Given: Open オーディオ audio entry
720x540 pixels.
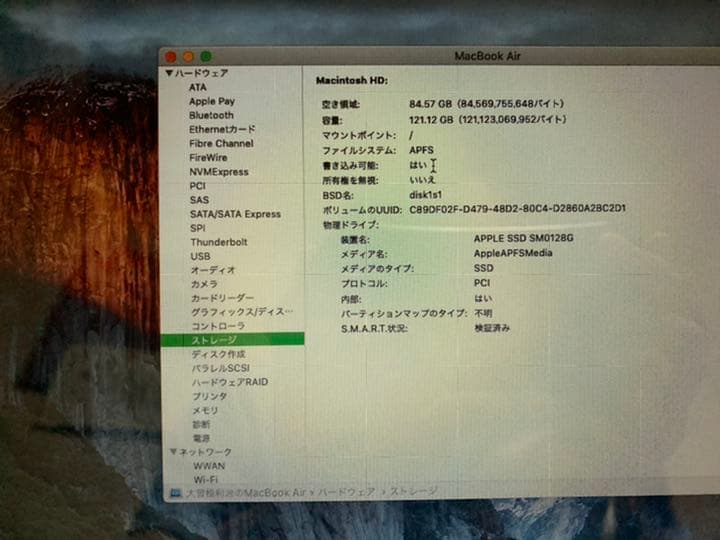Looking at the screenshot, I should 213,270.
